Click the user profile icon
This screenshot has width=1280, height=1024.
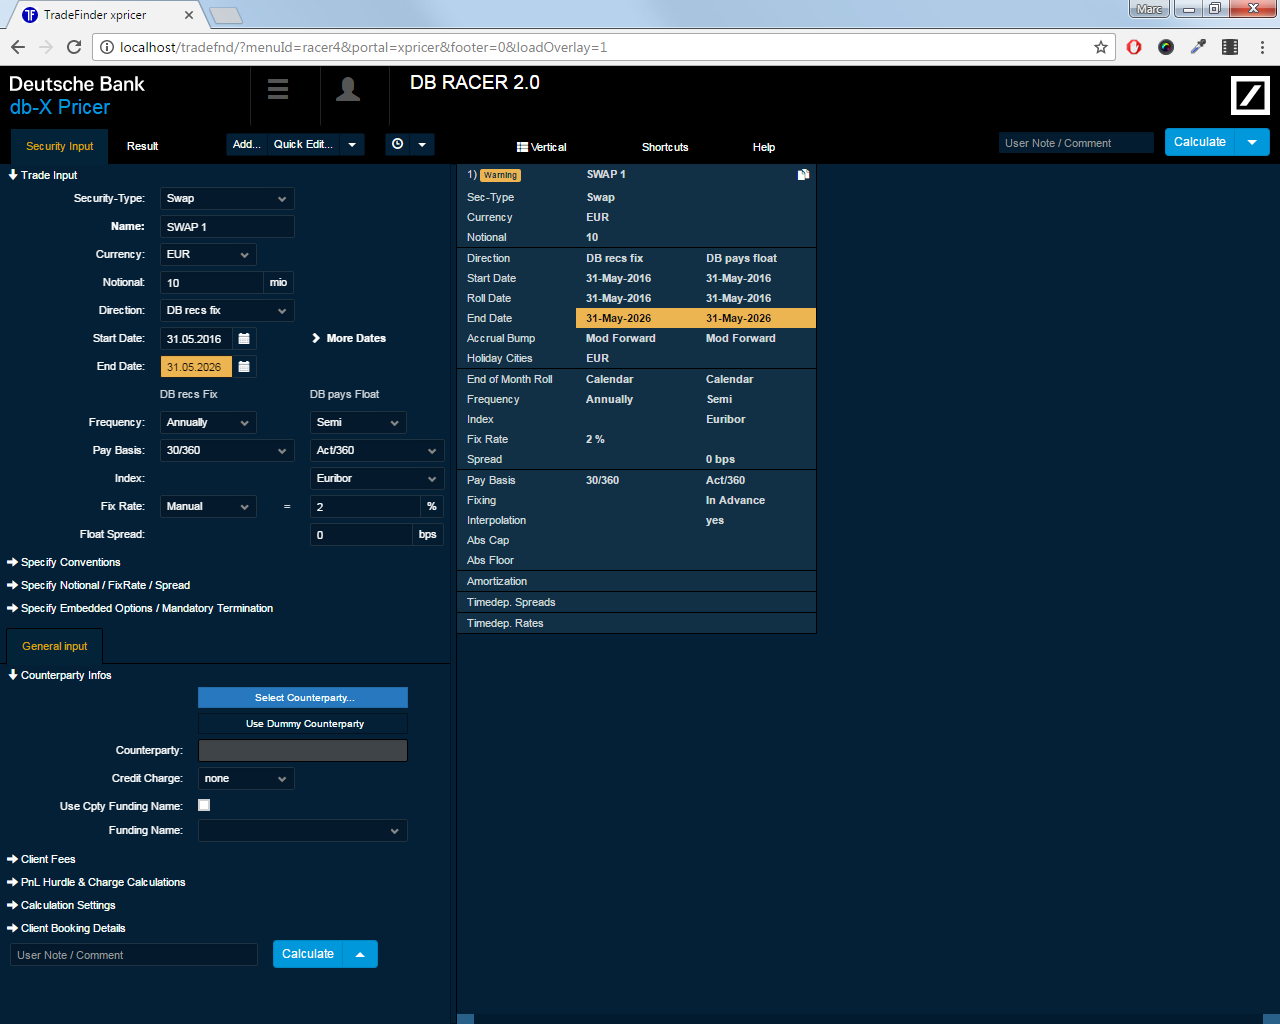(348, 90)
